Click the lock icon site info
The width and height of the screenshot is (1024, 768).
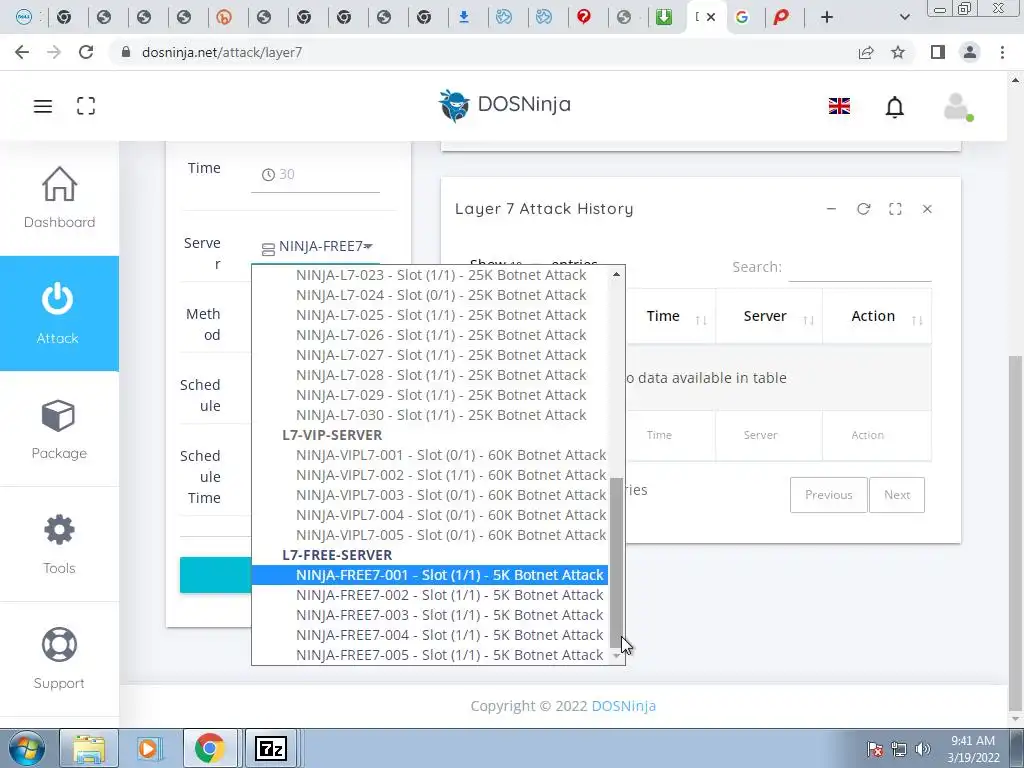[126, 52]
